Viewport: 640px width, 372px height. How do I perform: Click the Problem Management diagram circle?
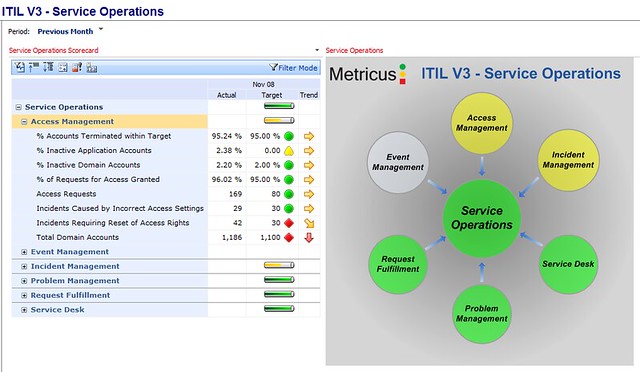click(x=482, y=313)
